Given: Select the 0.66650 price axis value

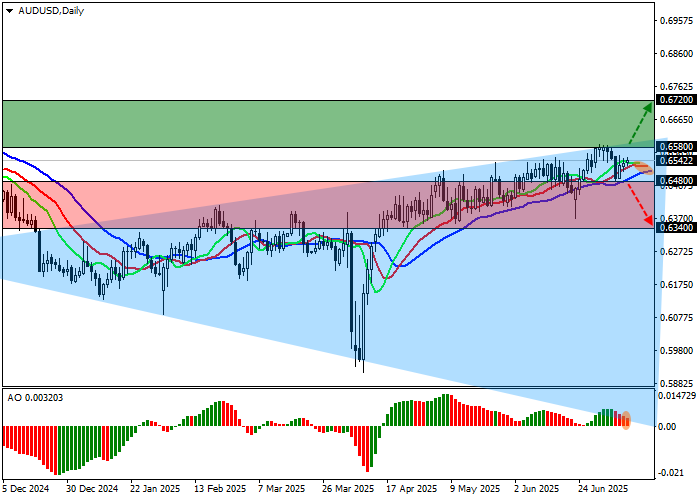Looking at the screenshot, I should coord(677,120).
